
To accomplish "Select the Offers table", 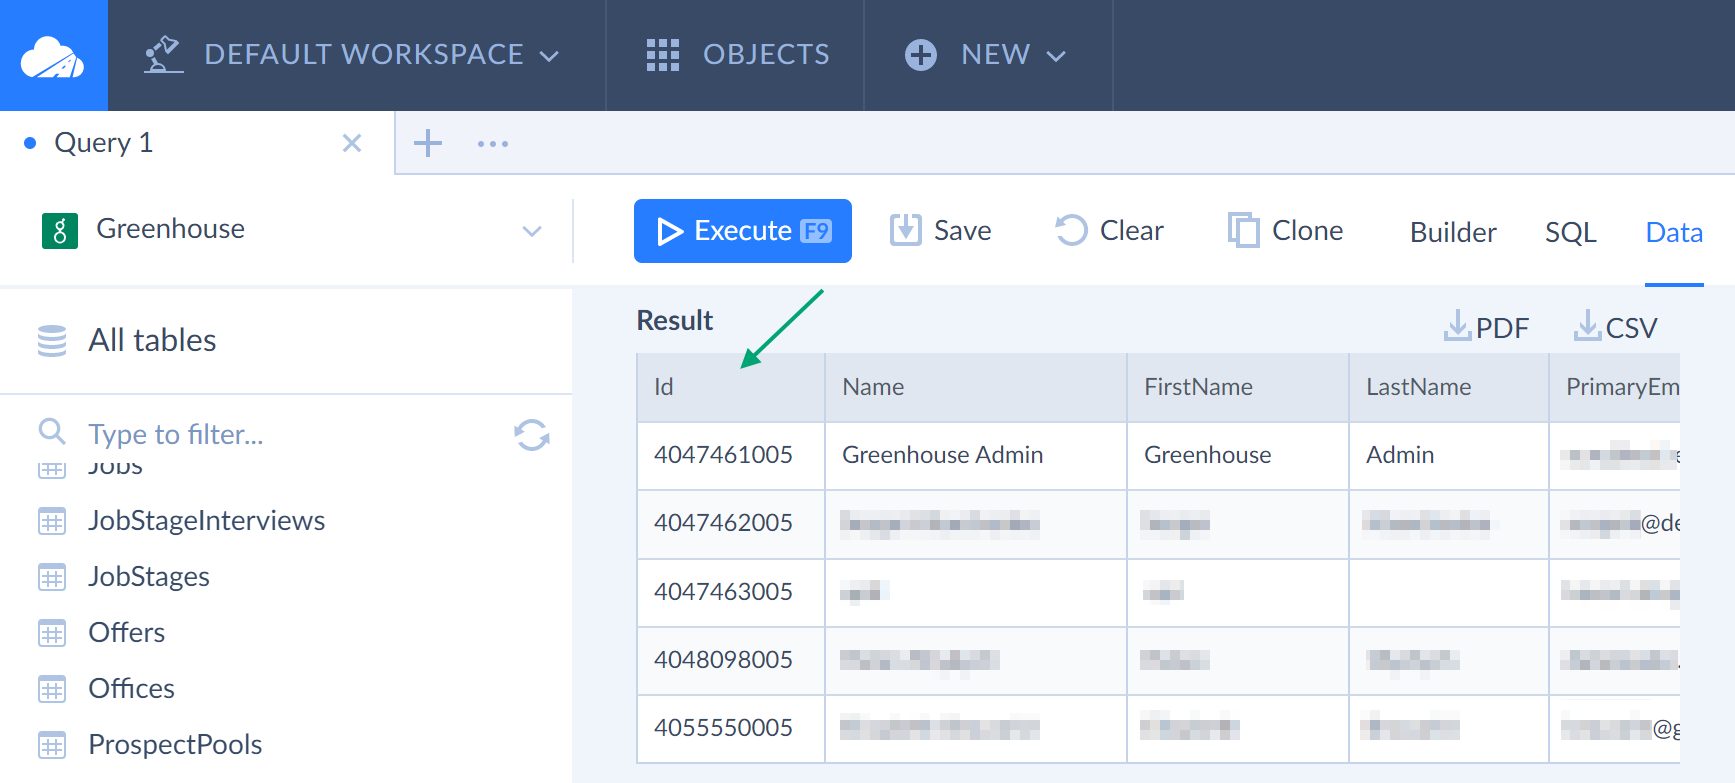I will pyautogui.click(x=127, y=633).
